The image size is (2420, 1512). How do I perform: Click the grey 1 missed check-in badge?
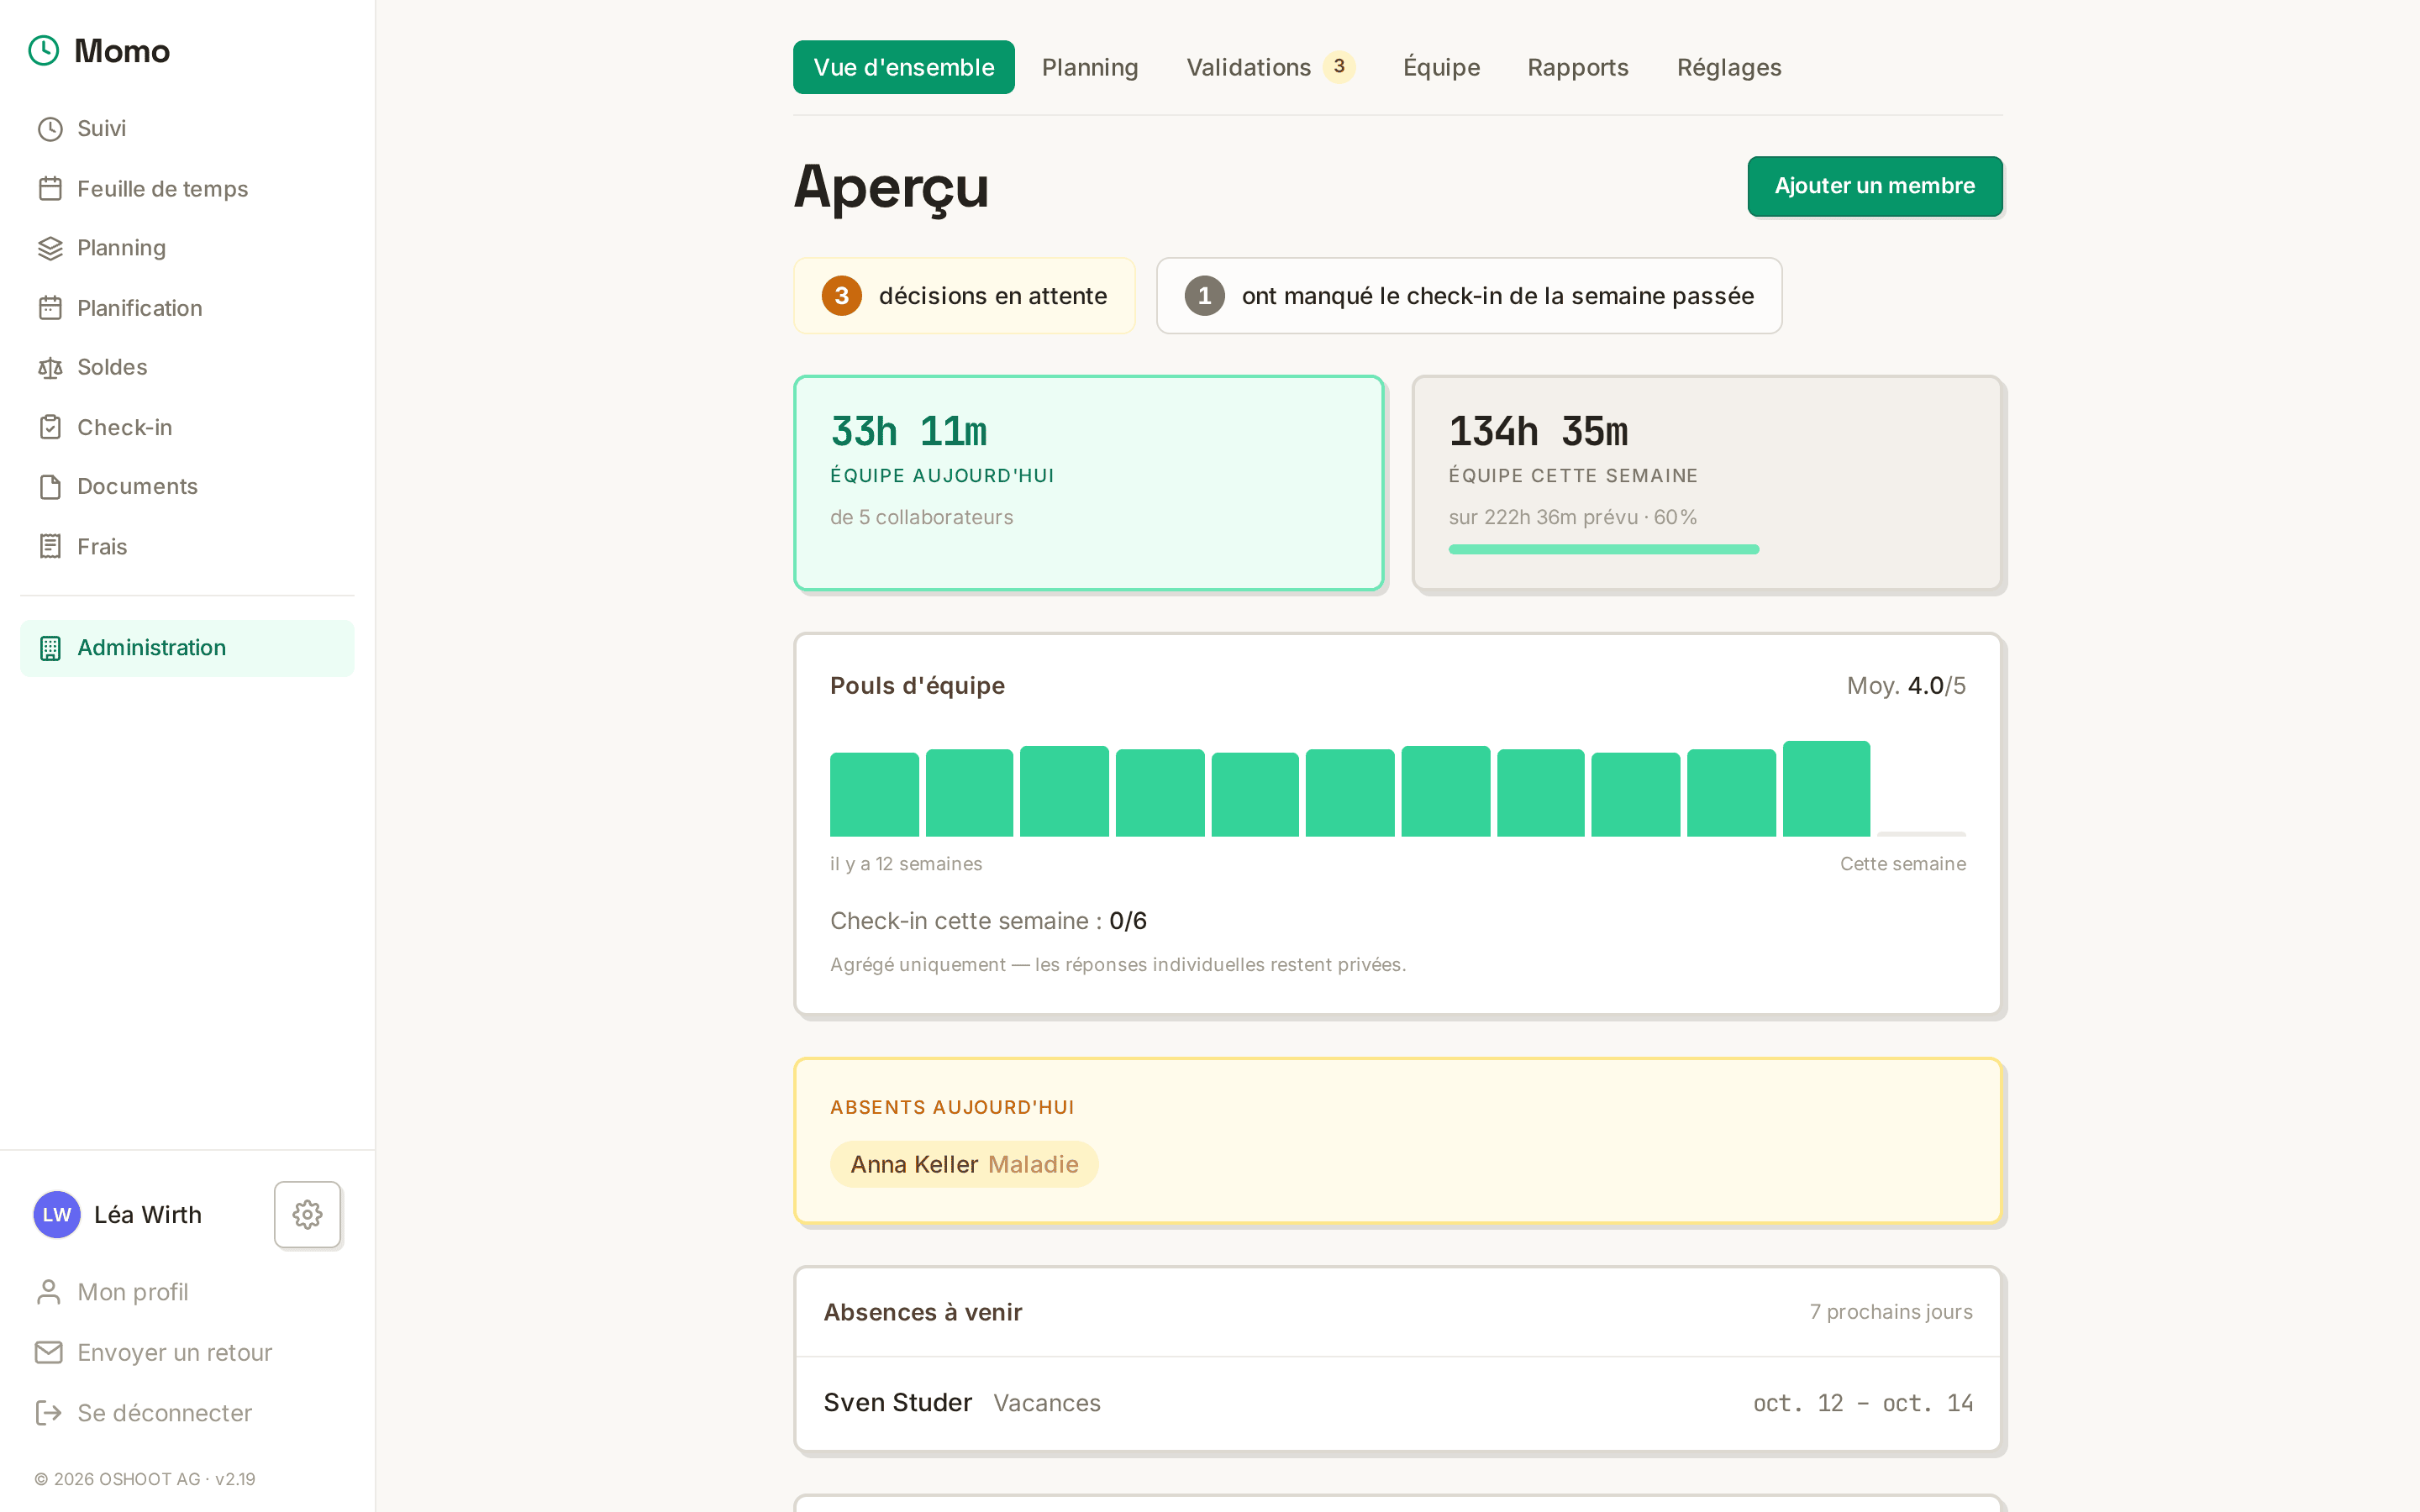[x=1205, y=296]
